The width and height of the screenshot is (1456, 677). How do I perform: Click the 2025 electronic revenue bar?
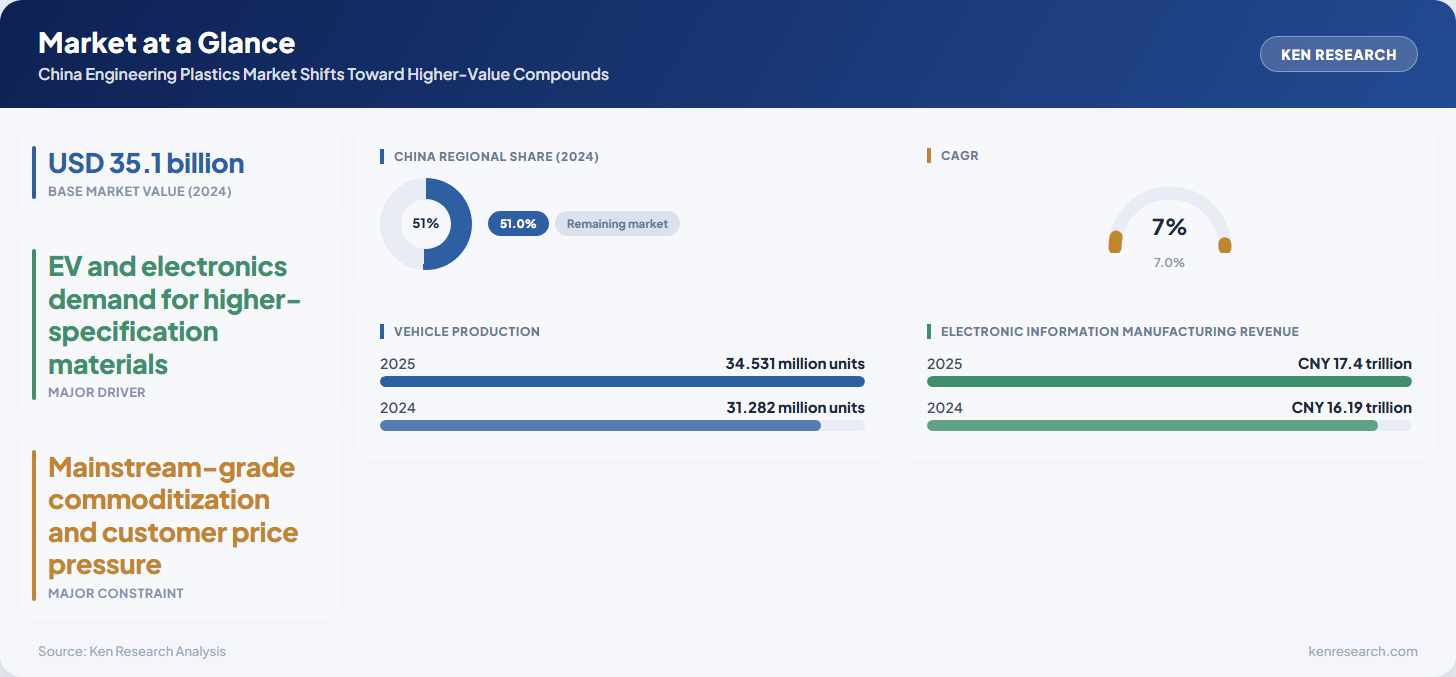click(1169, 381)
